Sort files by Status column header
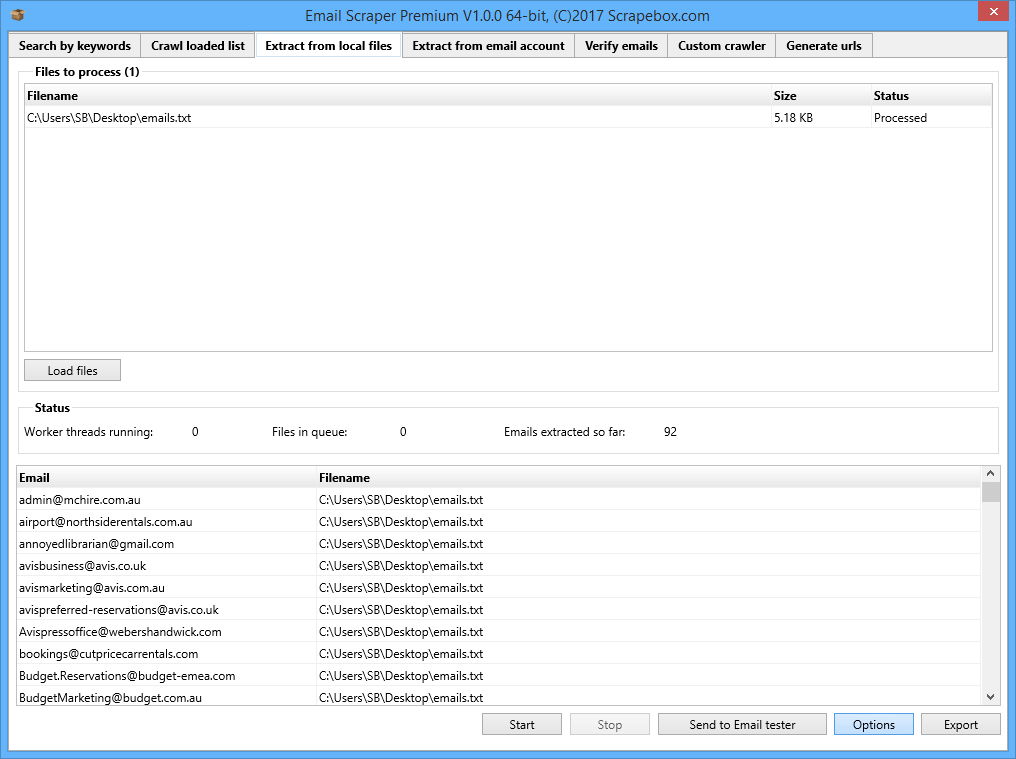The image size is (1016, 759). point(931,95)
